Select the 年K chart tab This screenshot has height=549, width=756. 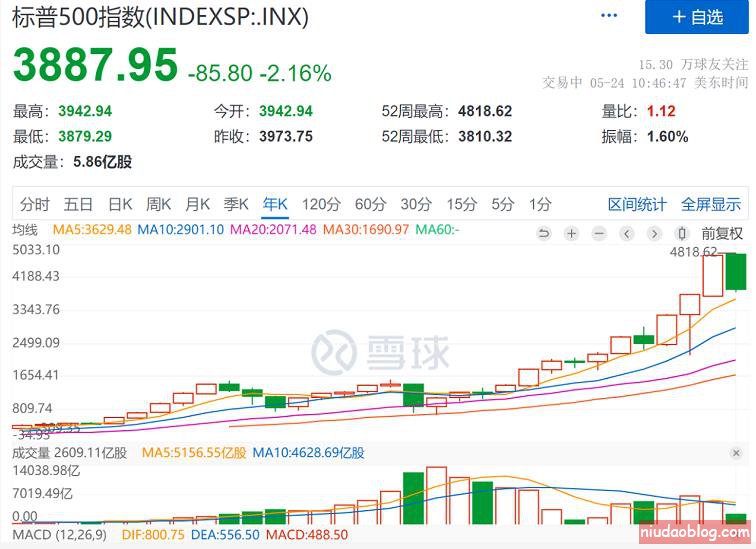[x=275, y=204]
